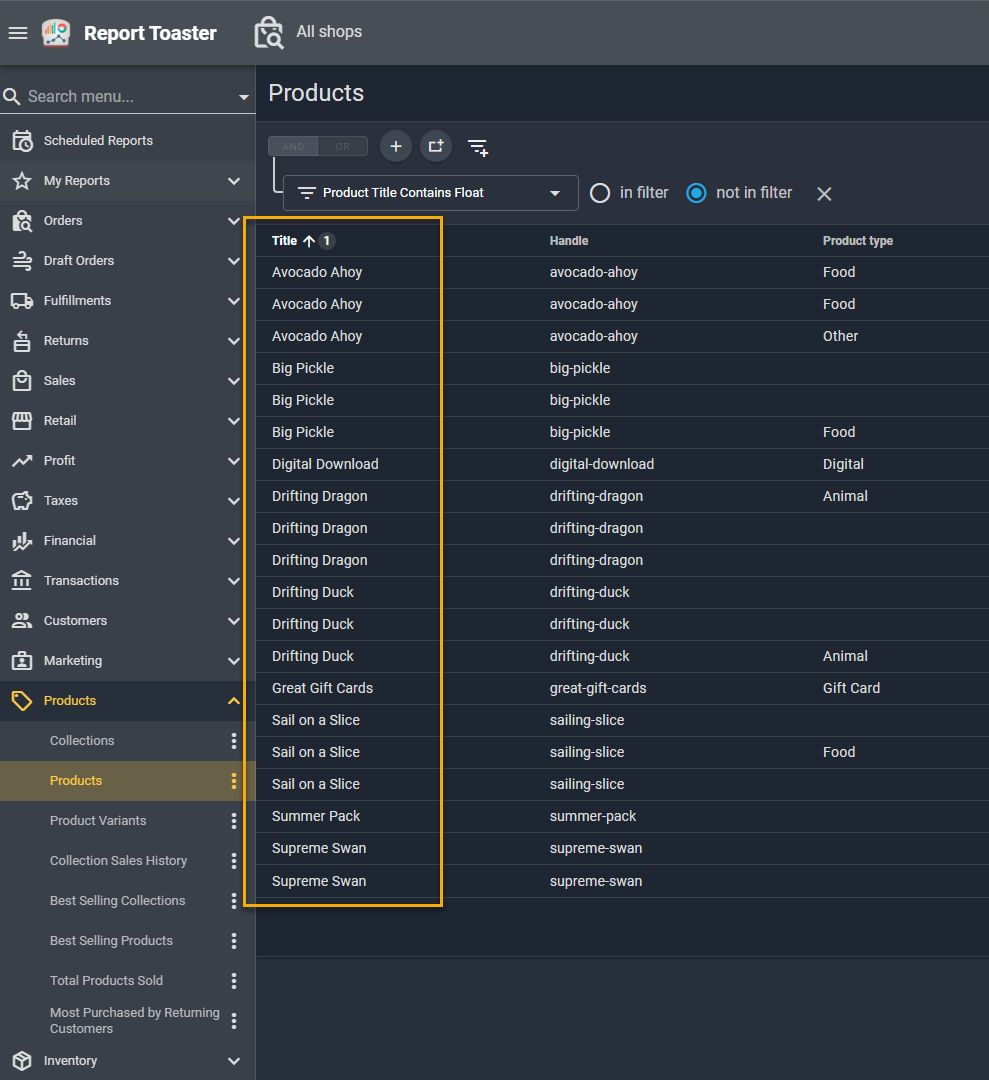Open the Best Selling Products report

pyautogui.click(x=111, y=941)
